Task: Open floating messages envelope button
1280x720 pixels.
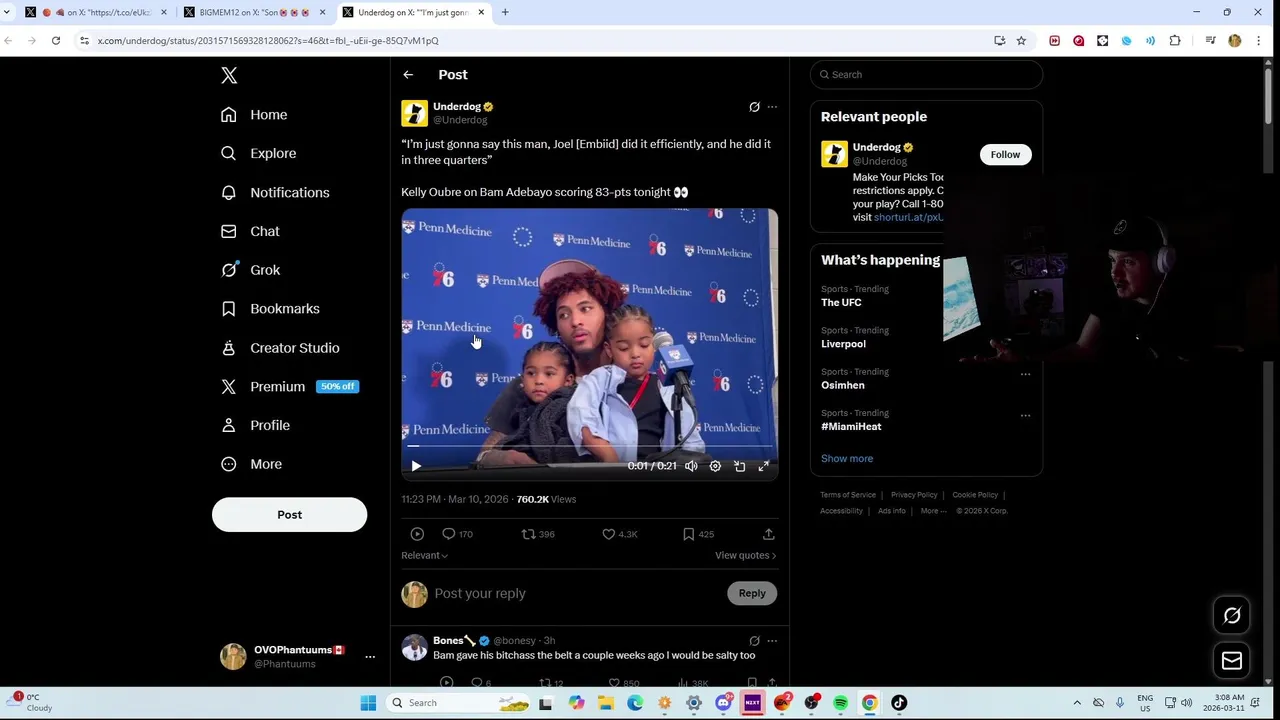Action: [x=1232, y=661]
